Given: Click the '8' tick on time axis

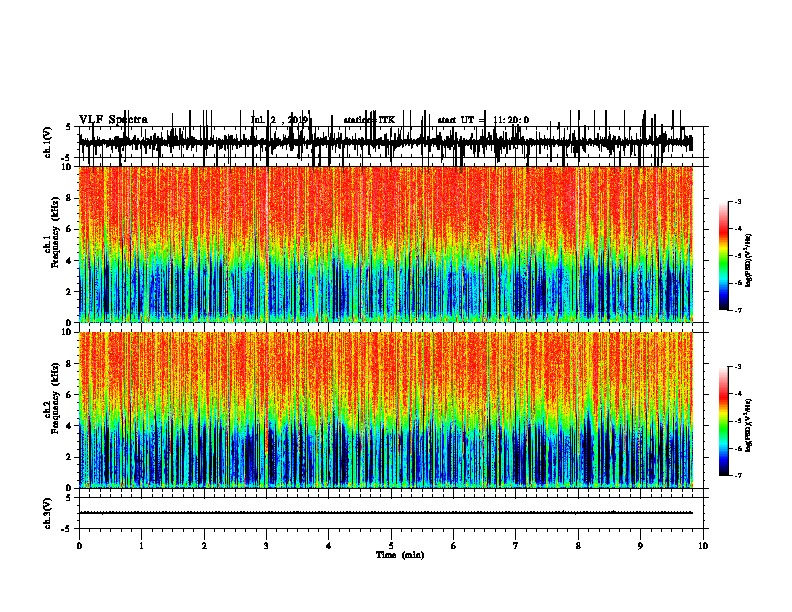Looking at the screenshot, I should click(578, 546).
